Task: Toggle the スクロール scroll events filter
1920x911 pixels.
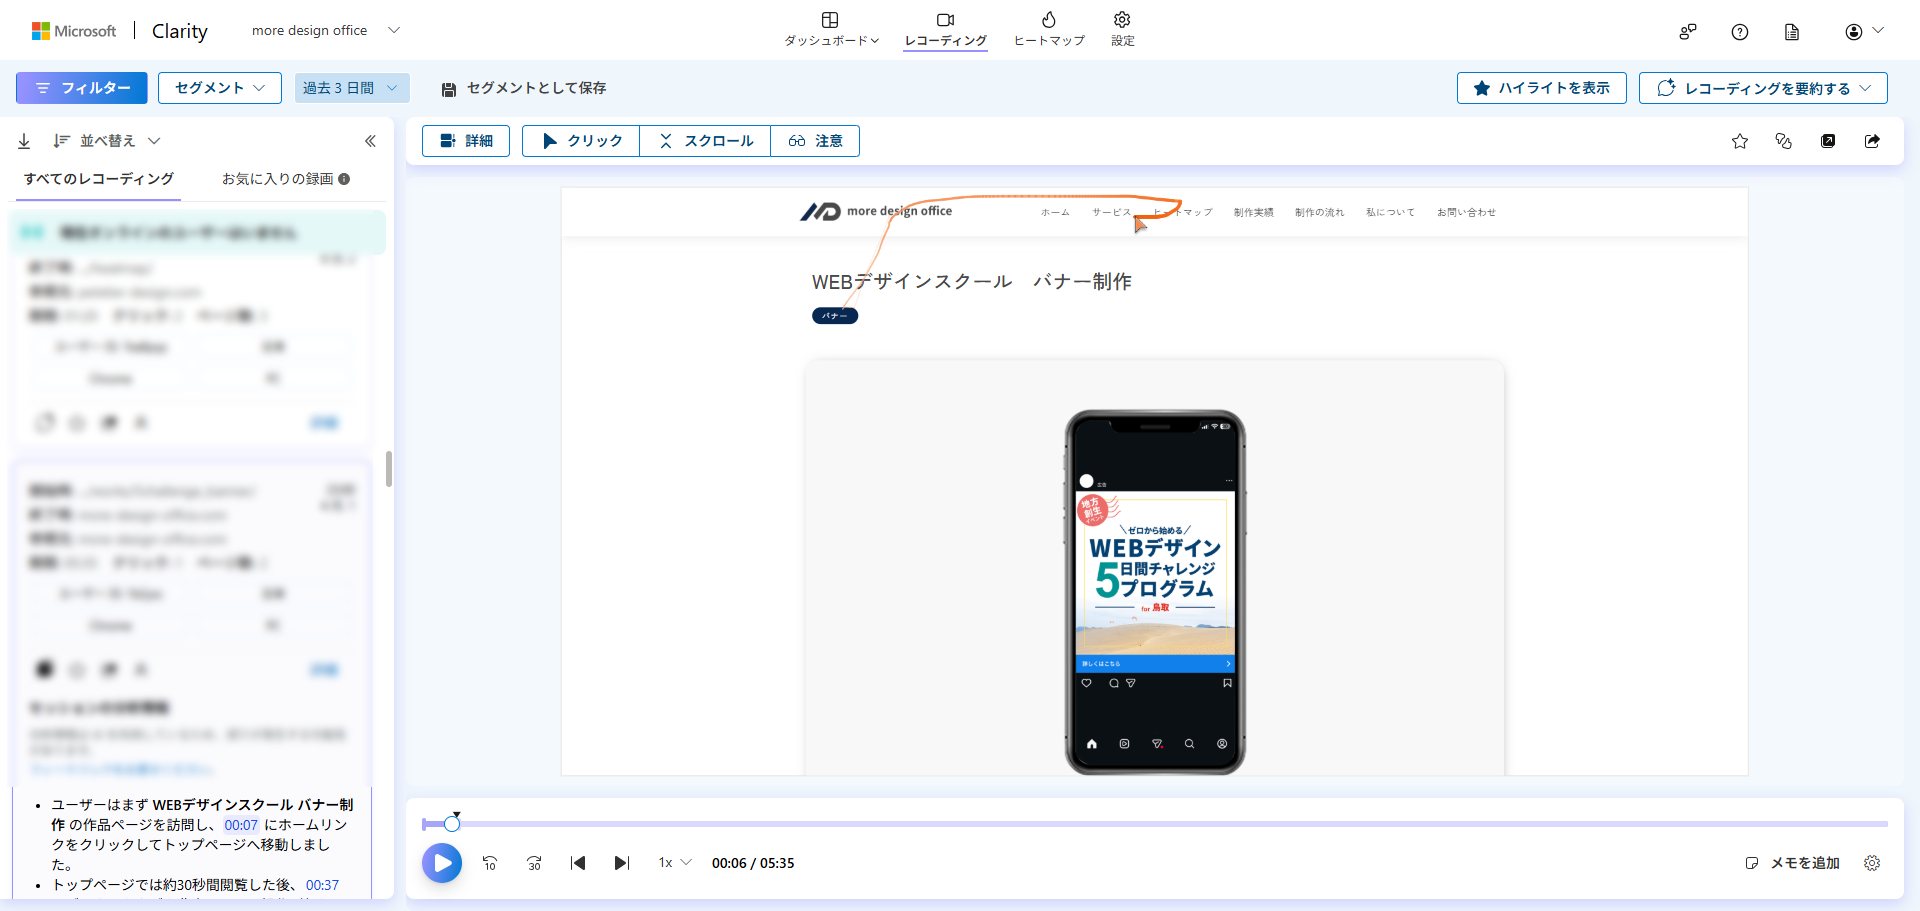Action: 705,141
